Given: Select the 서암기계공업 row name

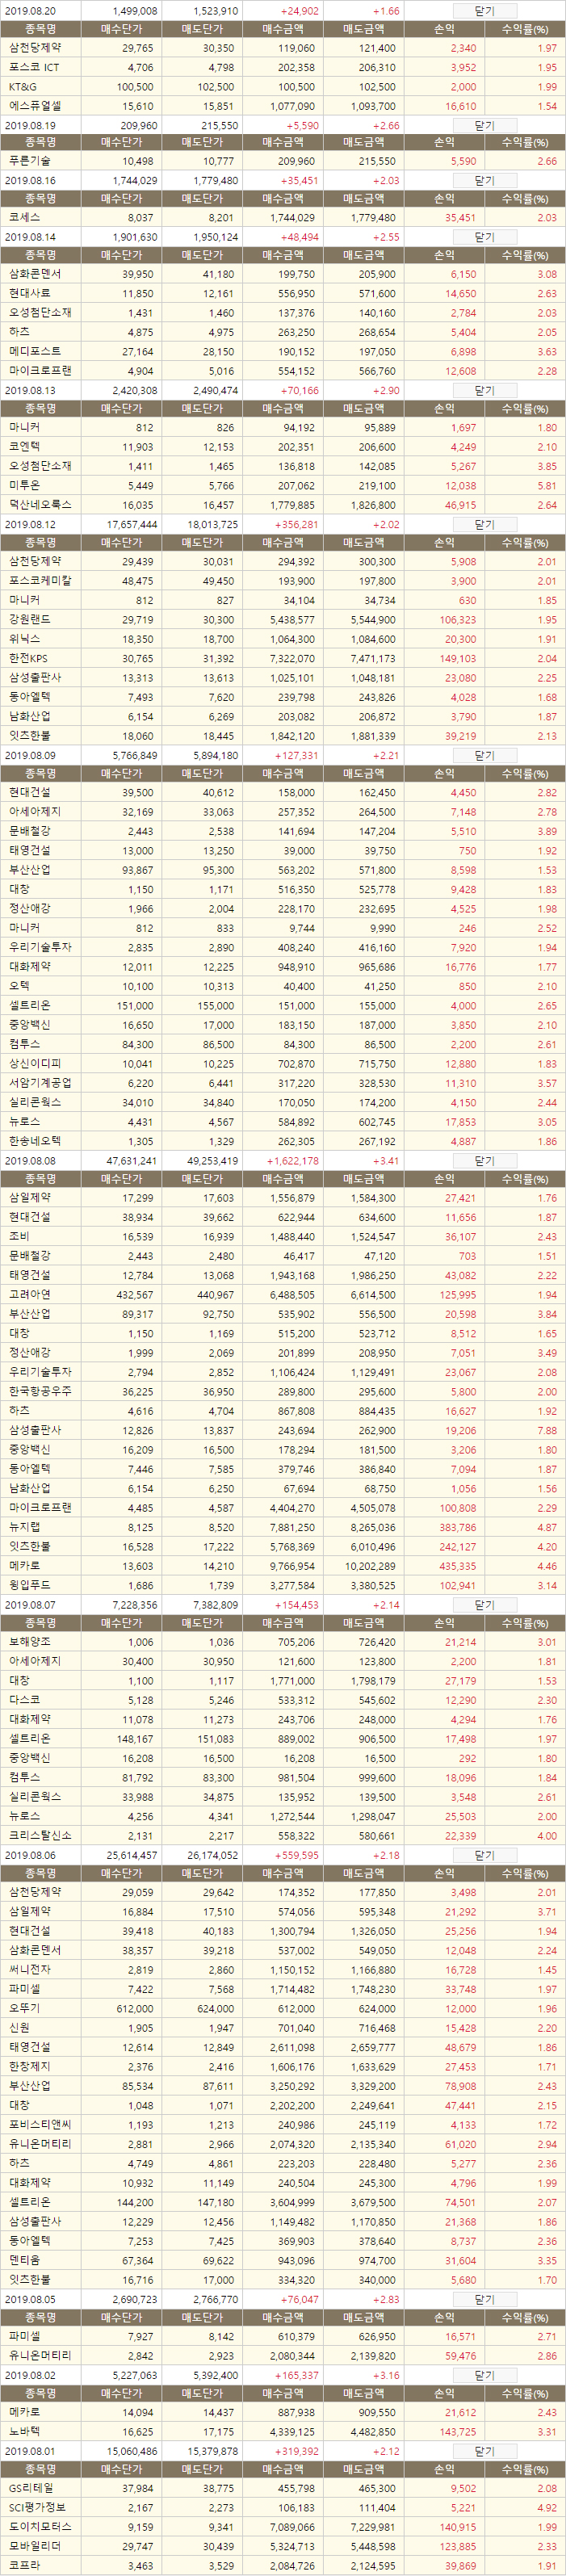Looking at the screenshot, I should (40, 1082).
